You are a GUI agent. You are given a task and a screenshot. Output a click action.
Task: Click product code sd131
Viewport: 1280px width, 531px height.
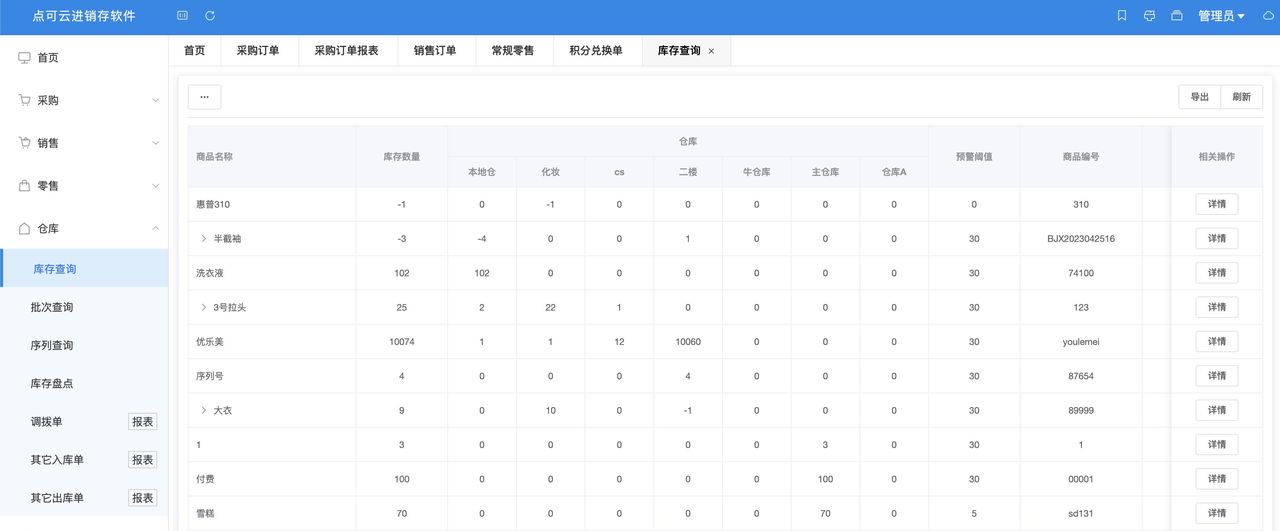click(x=1081, y=513)
